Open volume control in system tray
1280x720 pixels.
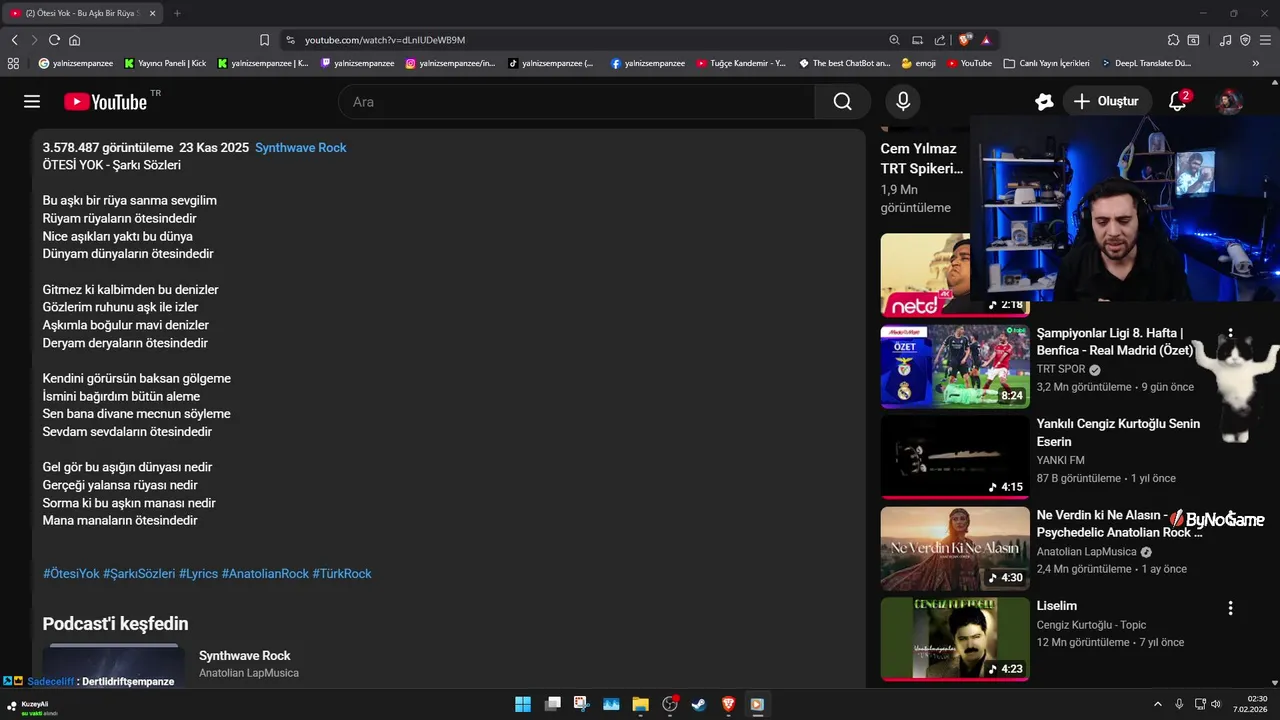pyautogui.click(x=1216, y=704)
